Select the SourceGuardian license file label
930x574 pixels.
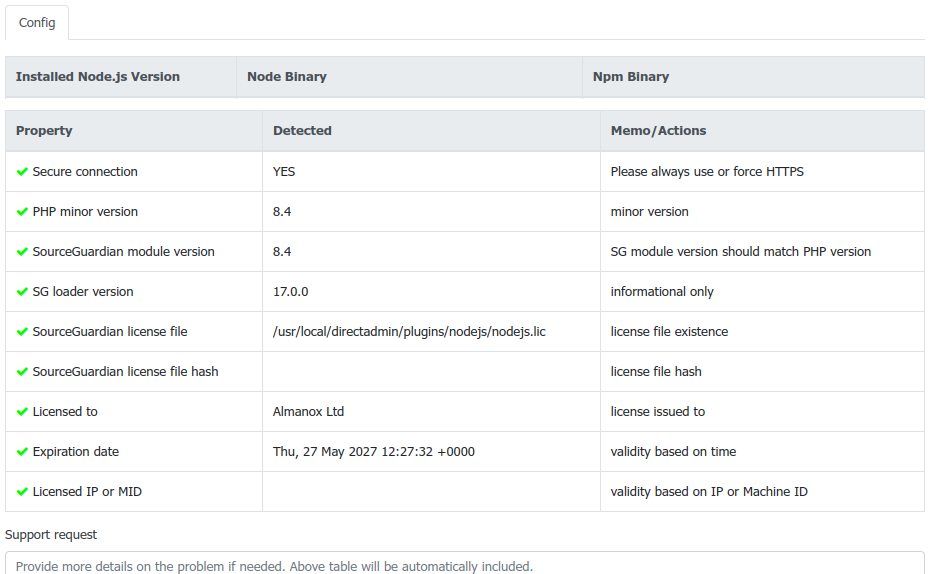110,332
